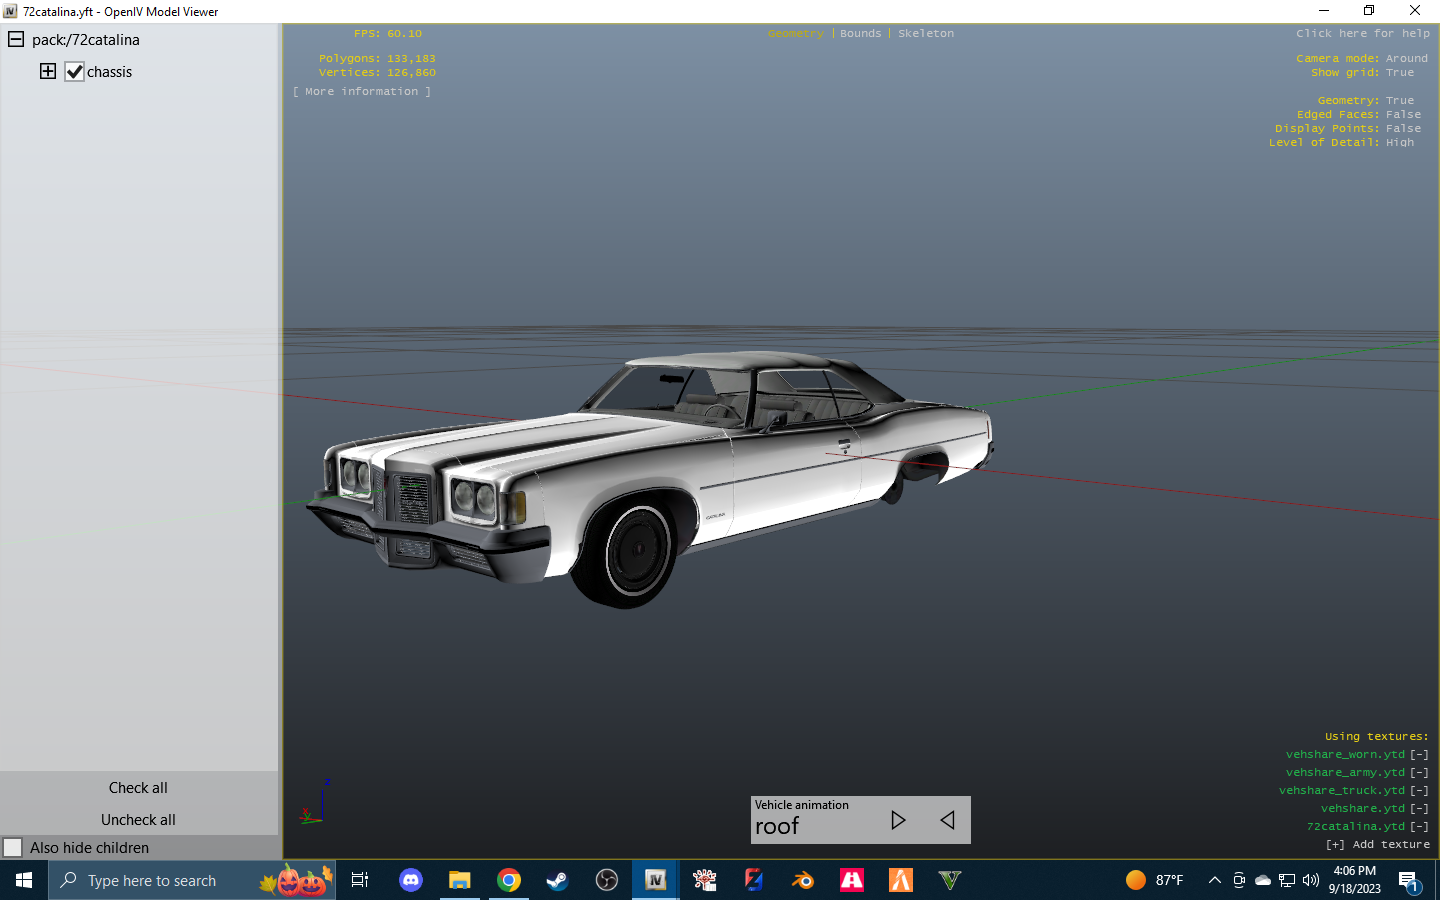Open ZModeler from the taskbar

753,880
